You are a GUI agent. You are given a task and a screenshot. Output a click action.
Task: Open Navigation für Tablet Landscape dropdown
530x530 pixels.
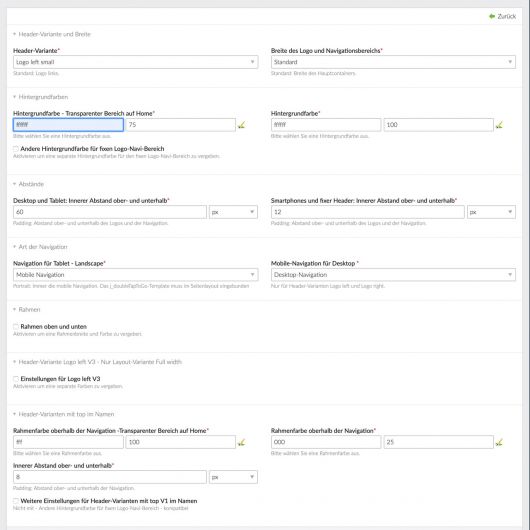click(x=136, y=275)
